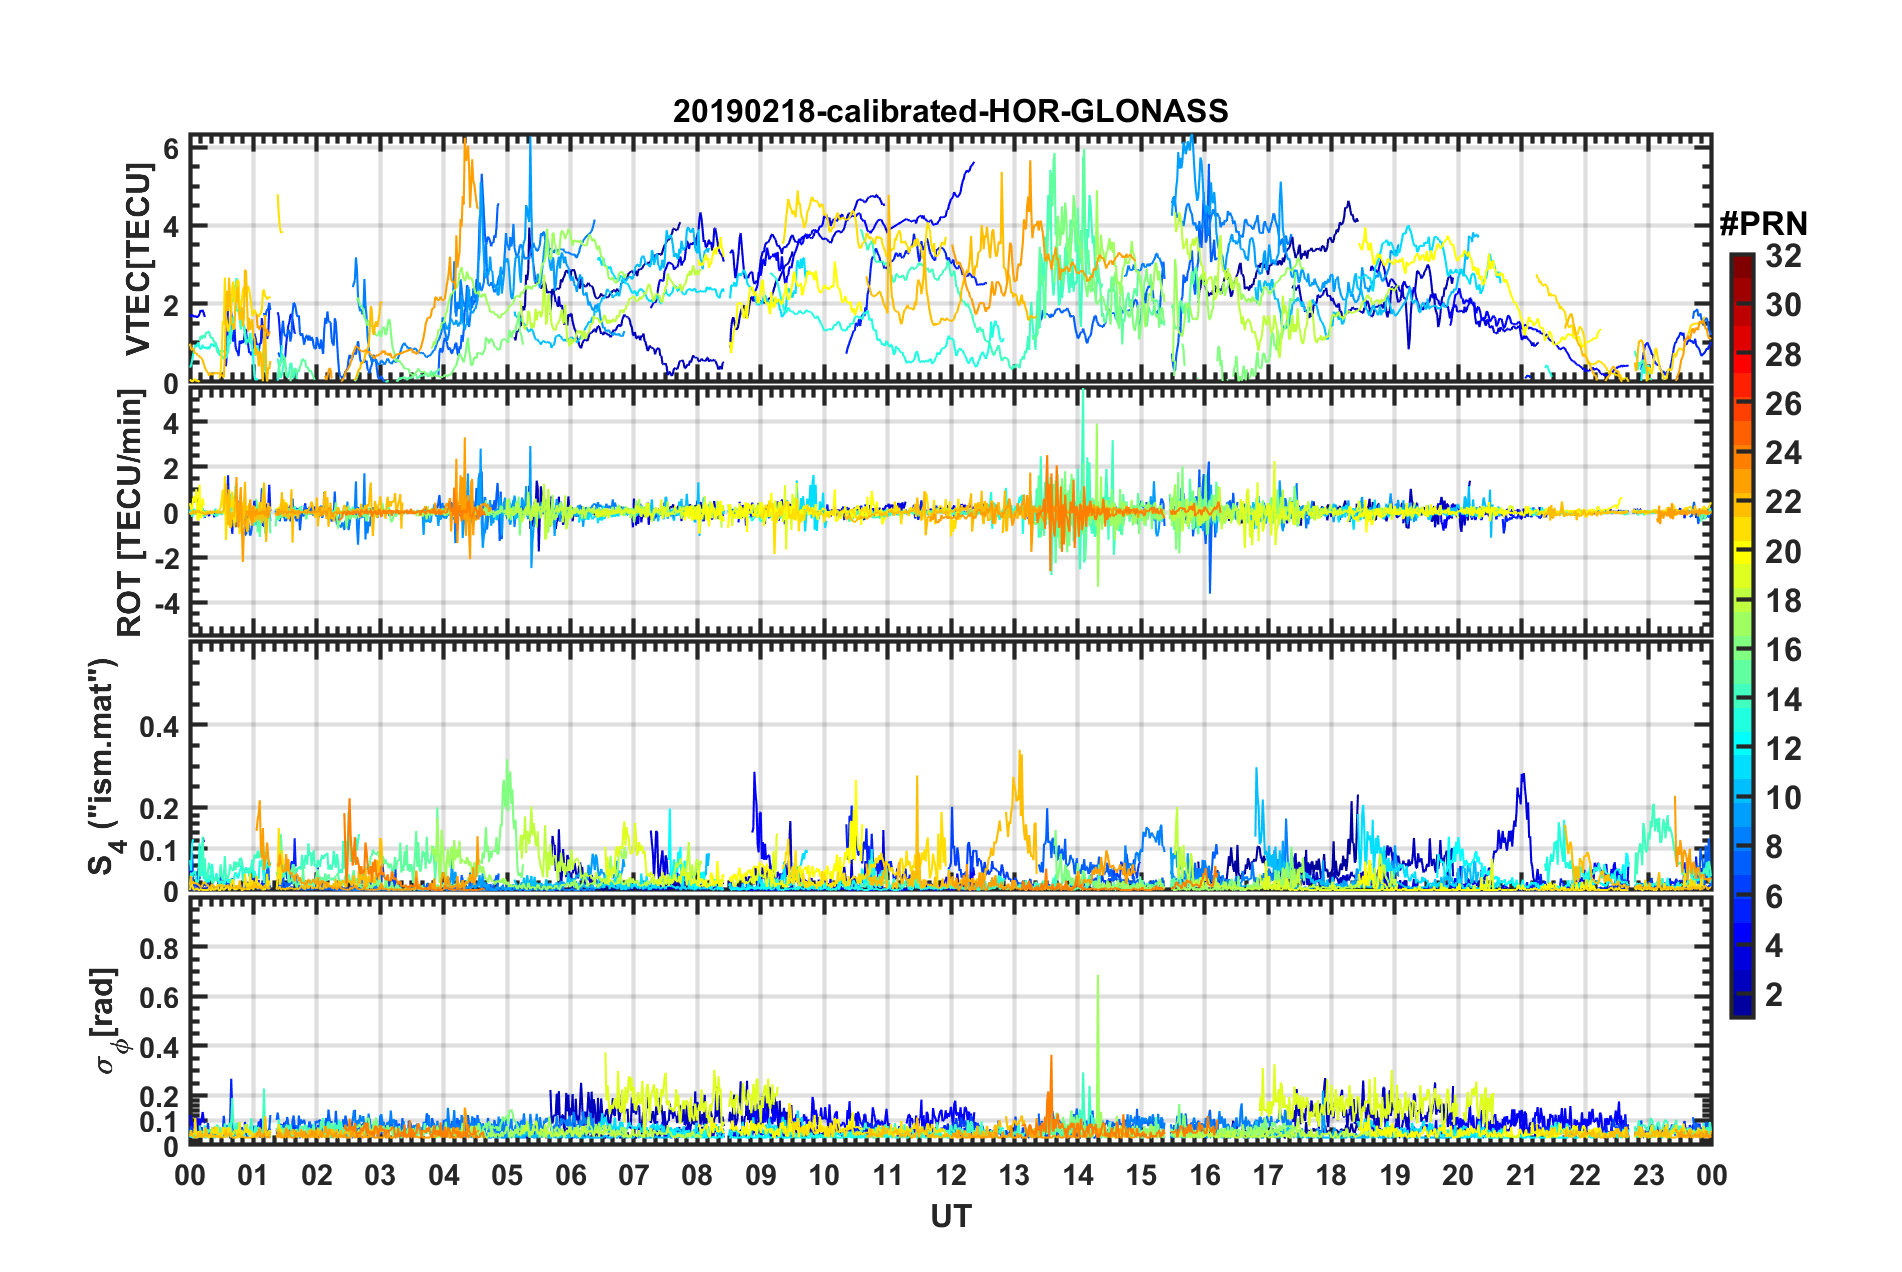Click the PRN colorbar
This screenshot has height=1272, width=1902.
click(x=1741, y=635)
